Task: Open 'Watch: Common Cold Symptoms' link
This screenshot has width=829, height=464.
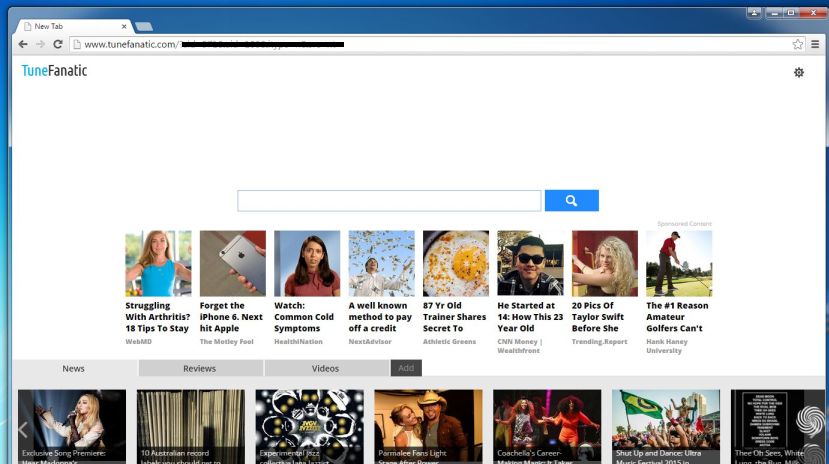Action: point(304,317)
